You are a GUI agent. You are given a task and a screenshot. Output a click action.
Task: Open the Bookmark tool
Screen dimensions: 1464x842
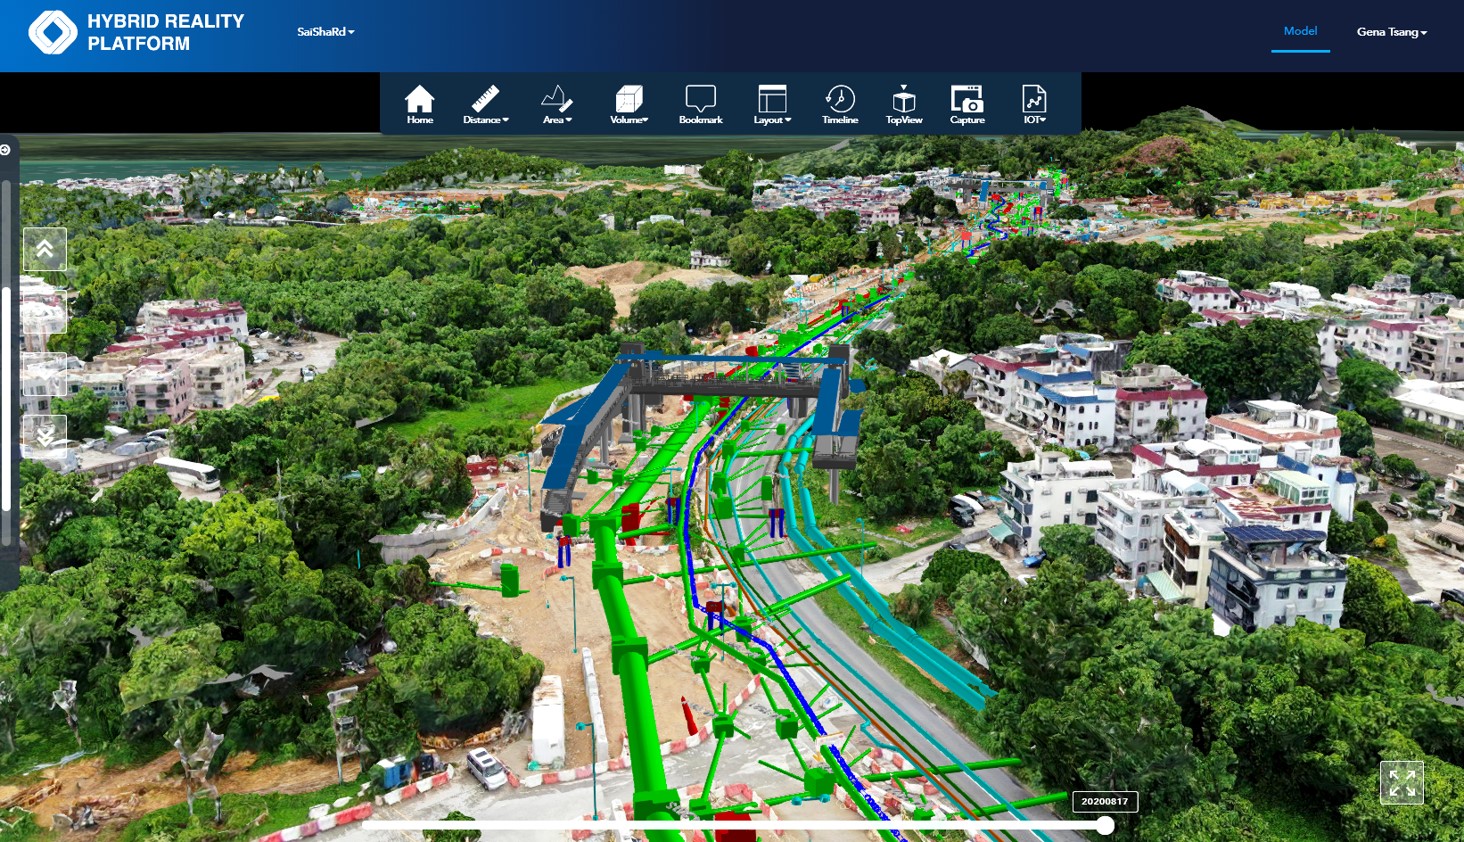point(700,104)
